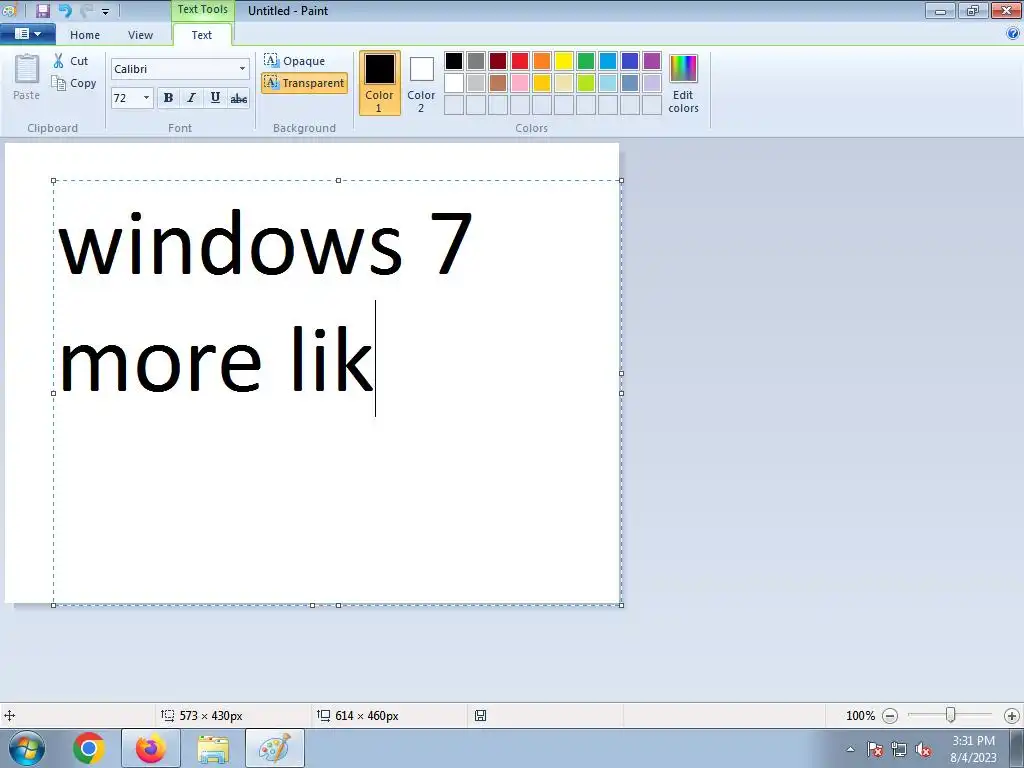The image size is (1024, 768).
Task: Pick the purple color swatch
Action: coord(652,61)
